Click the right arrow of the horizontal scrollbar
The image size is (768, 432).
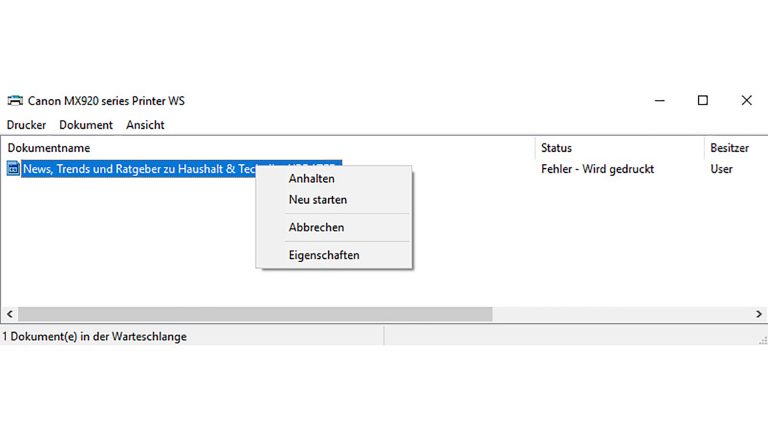click(x=759, y=314)
